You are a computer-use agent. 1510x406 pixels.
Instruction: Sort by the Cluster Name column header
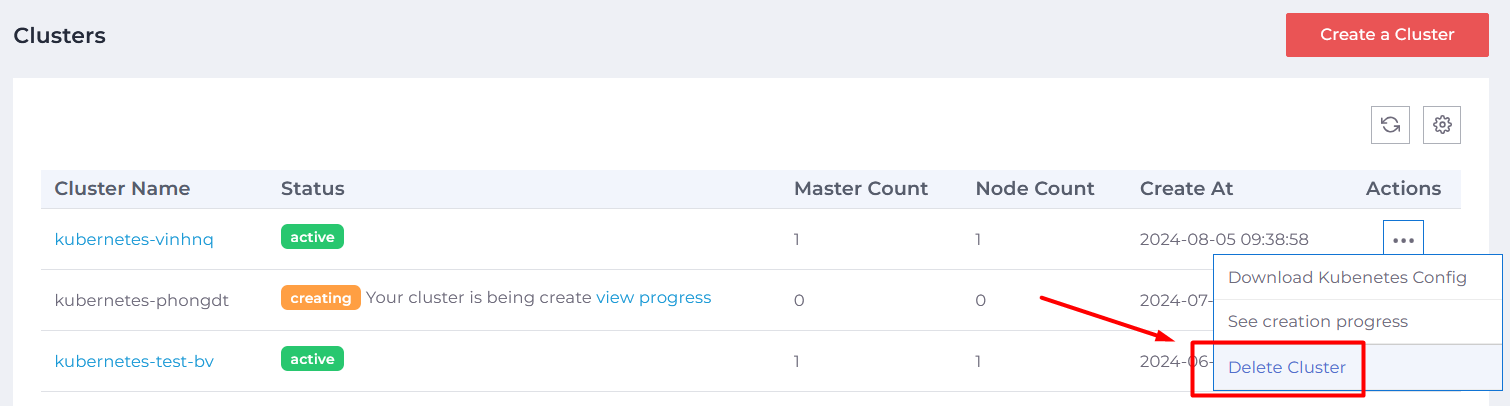pyautogui.click(x=122, y=189)
